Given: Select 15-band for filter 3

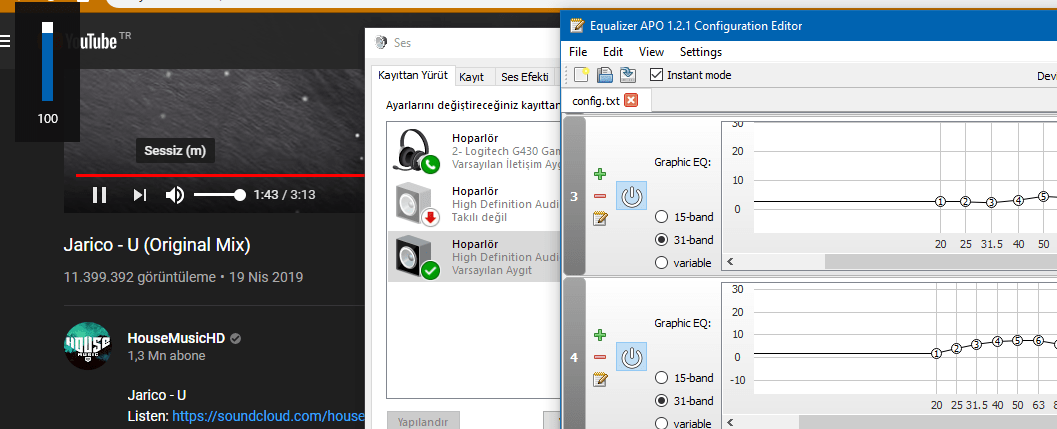Looking at the screenshot, I should [661, 217].
